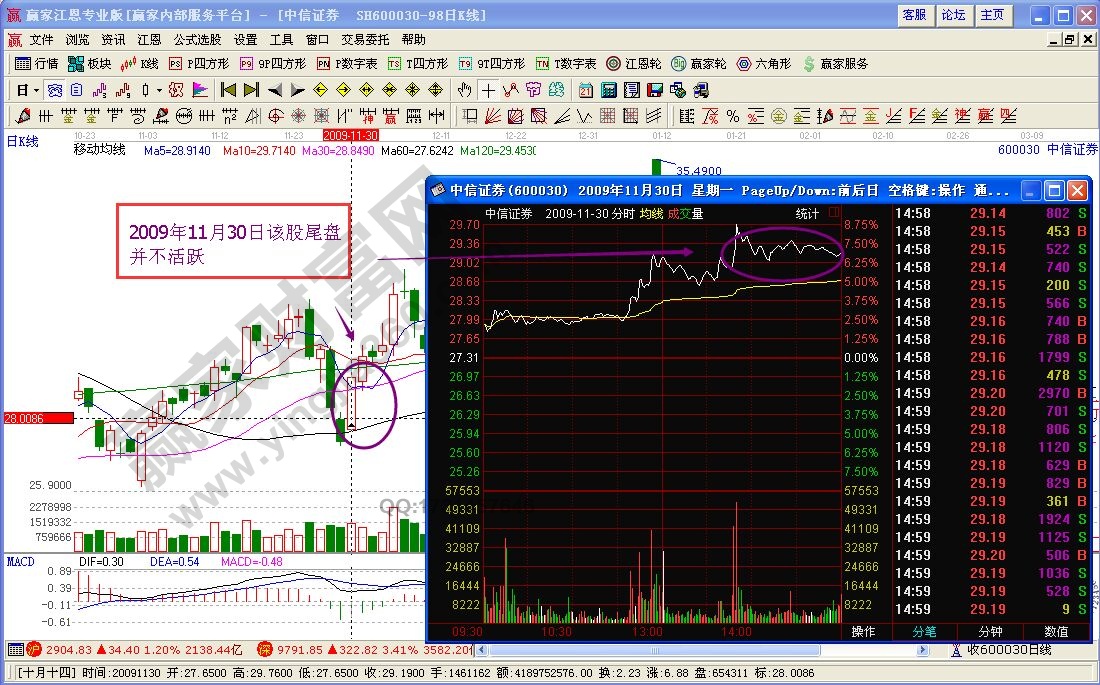Click 收600030日线 in status bar

[x=1009, y=651]
